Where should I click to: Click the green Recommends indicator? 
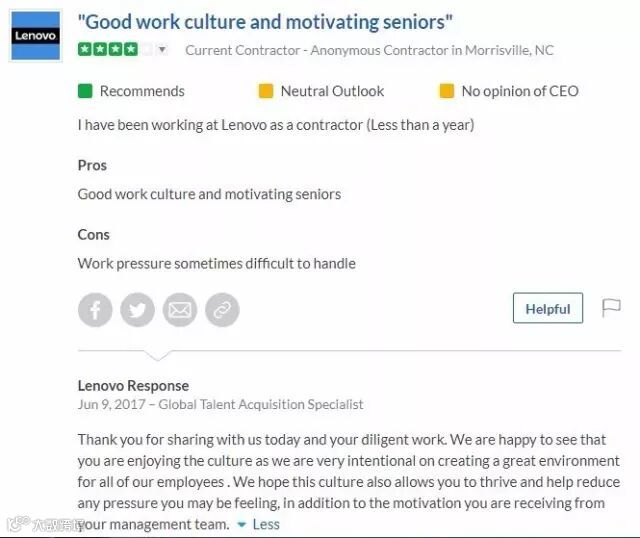pyautogui.click(x=85, y=91)
